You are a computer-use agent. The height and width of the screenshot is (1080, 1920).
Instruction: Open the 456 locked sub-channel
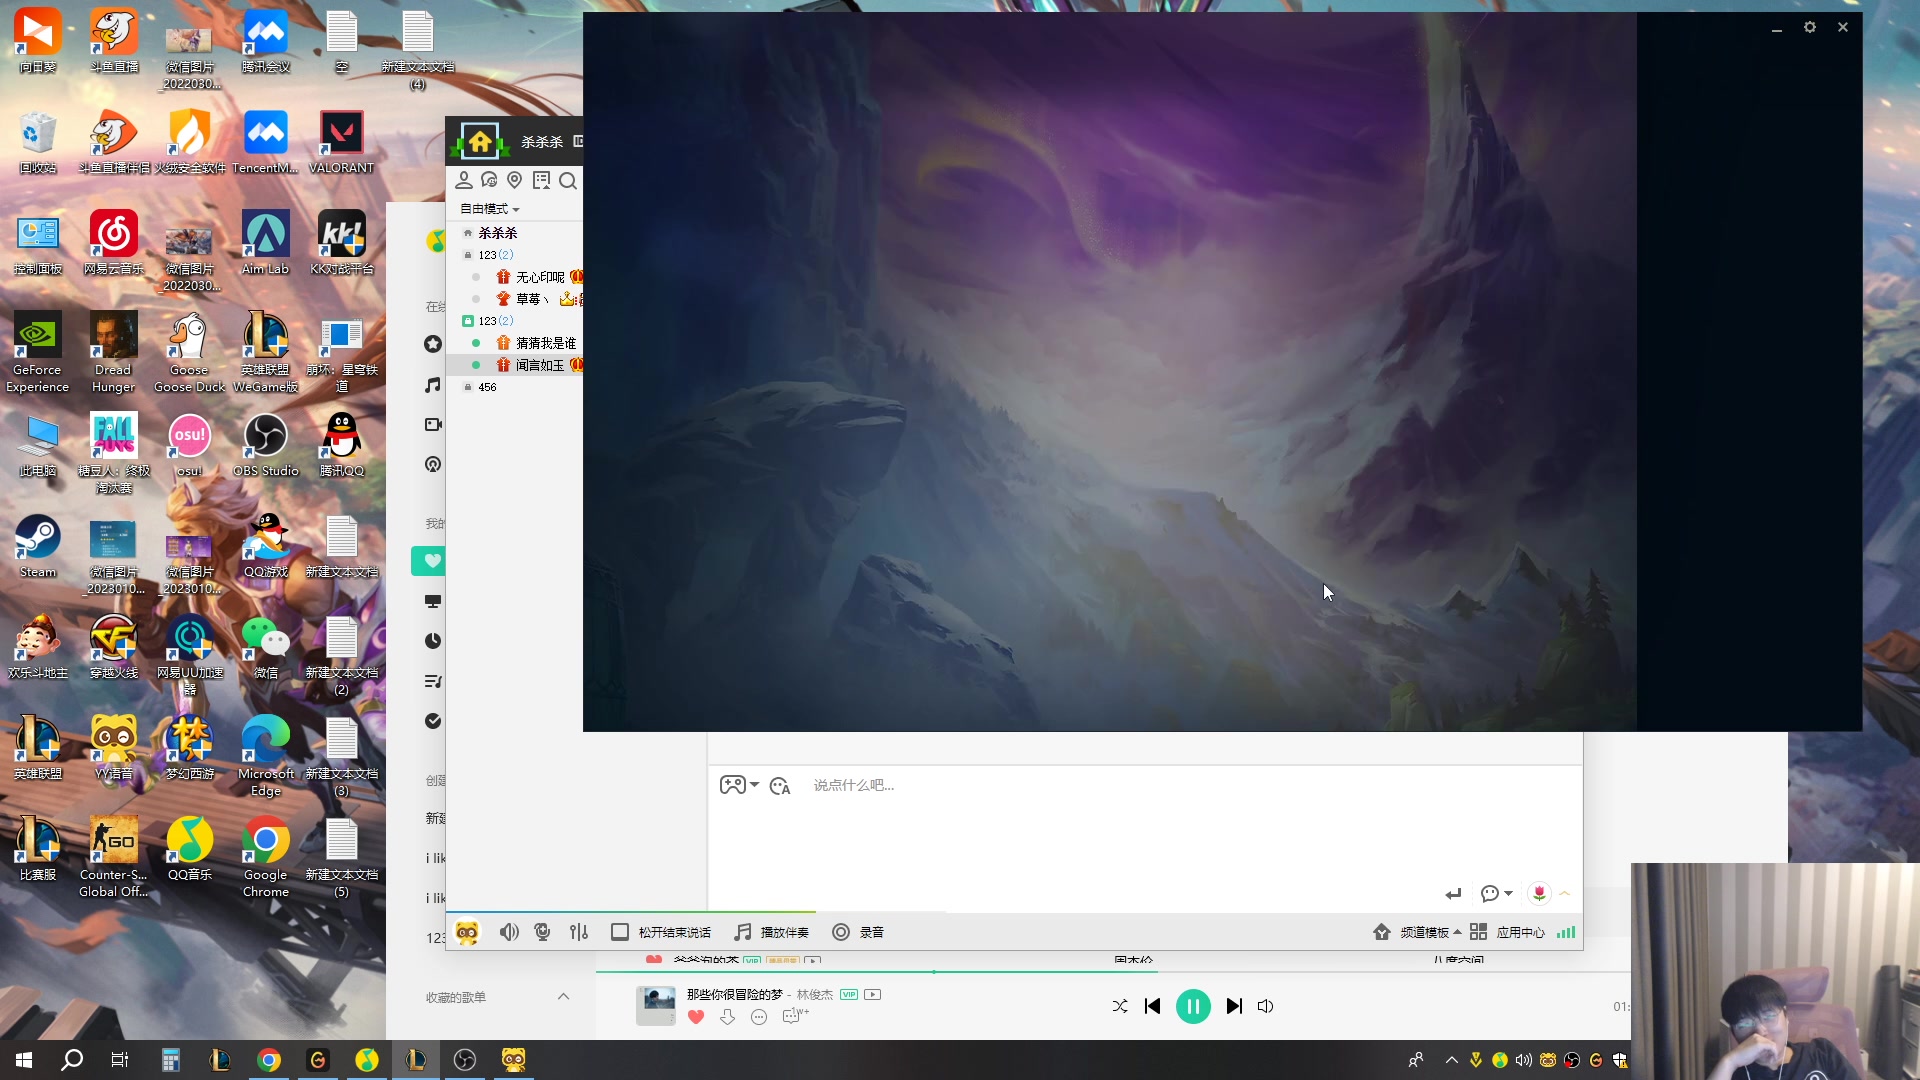[x=487, y=387]
